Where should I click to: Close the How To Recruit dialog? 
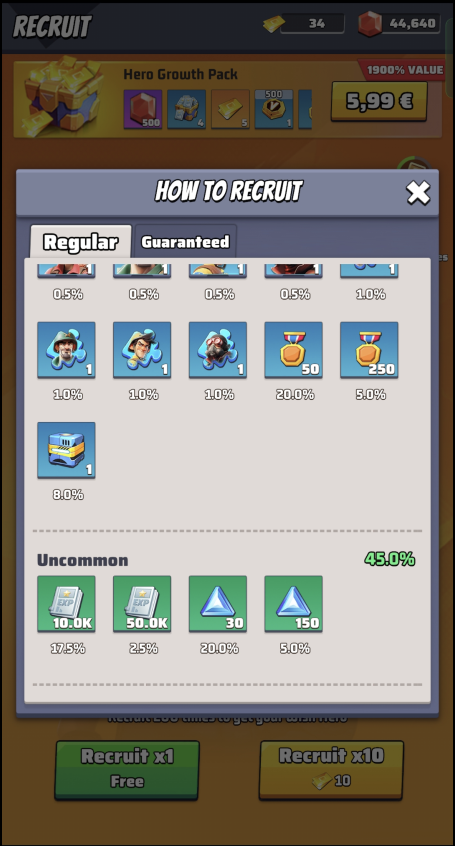[418, 193]
